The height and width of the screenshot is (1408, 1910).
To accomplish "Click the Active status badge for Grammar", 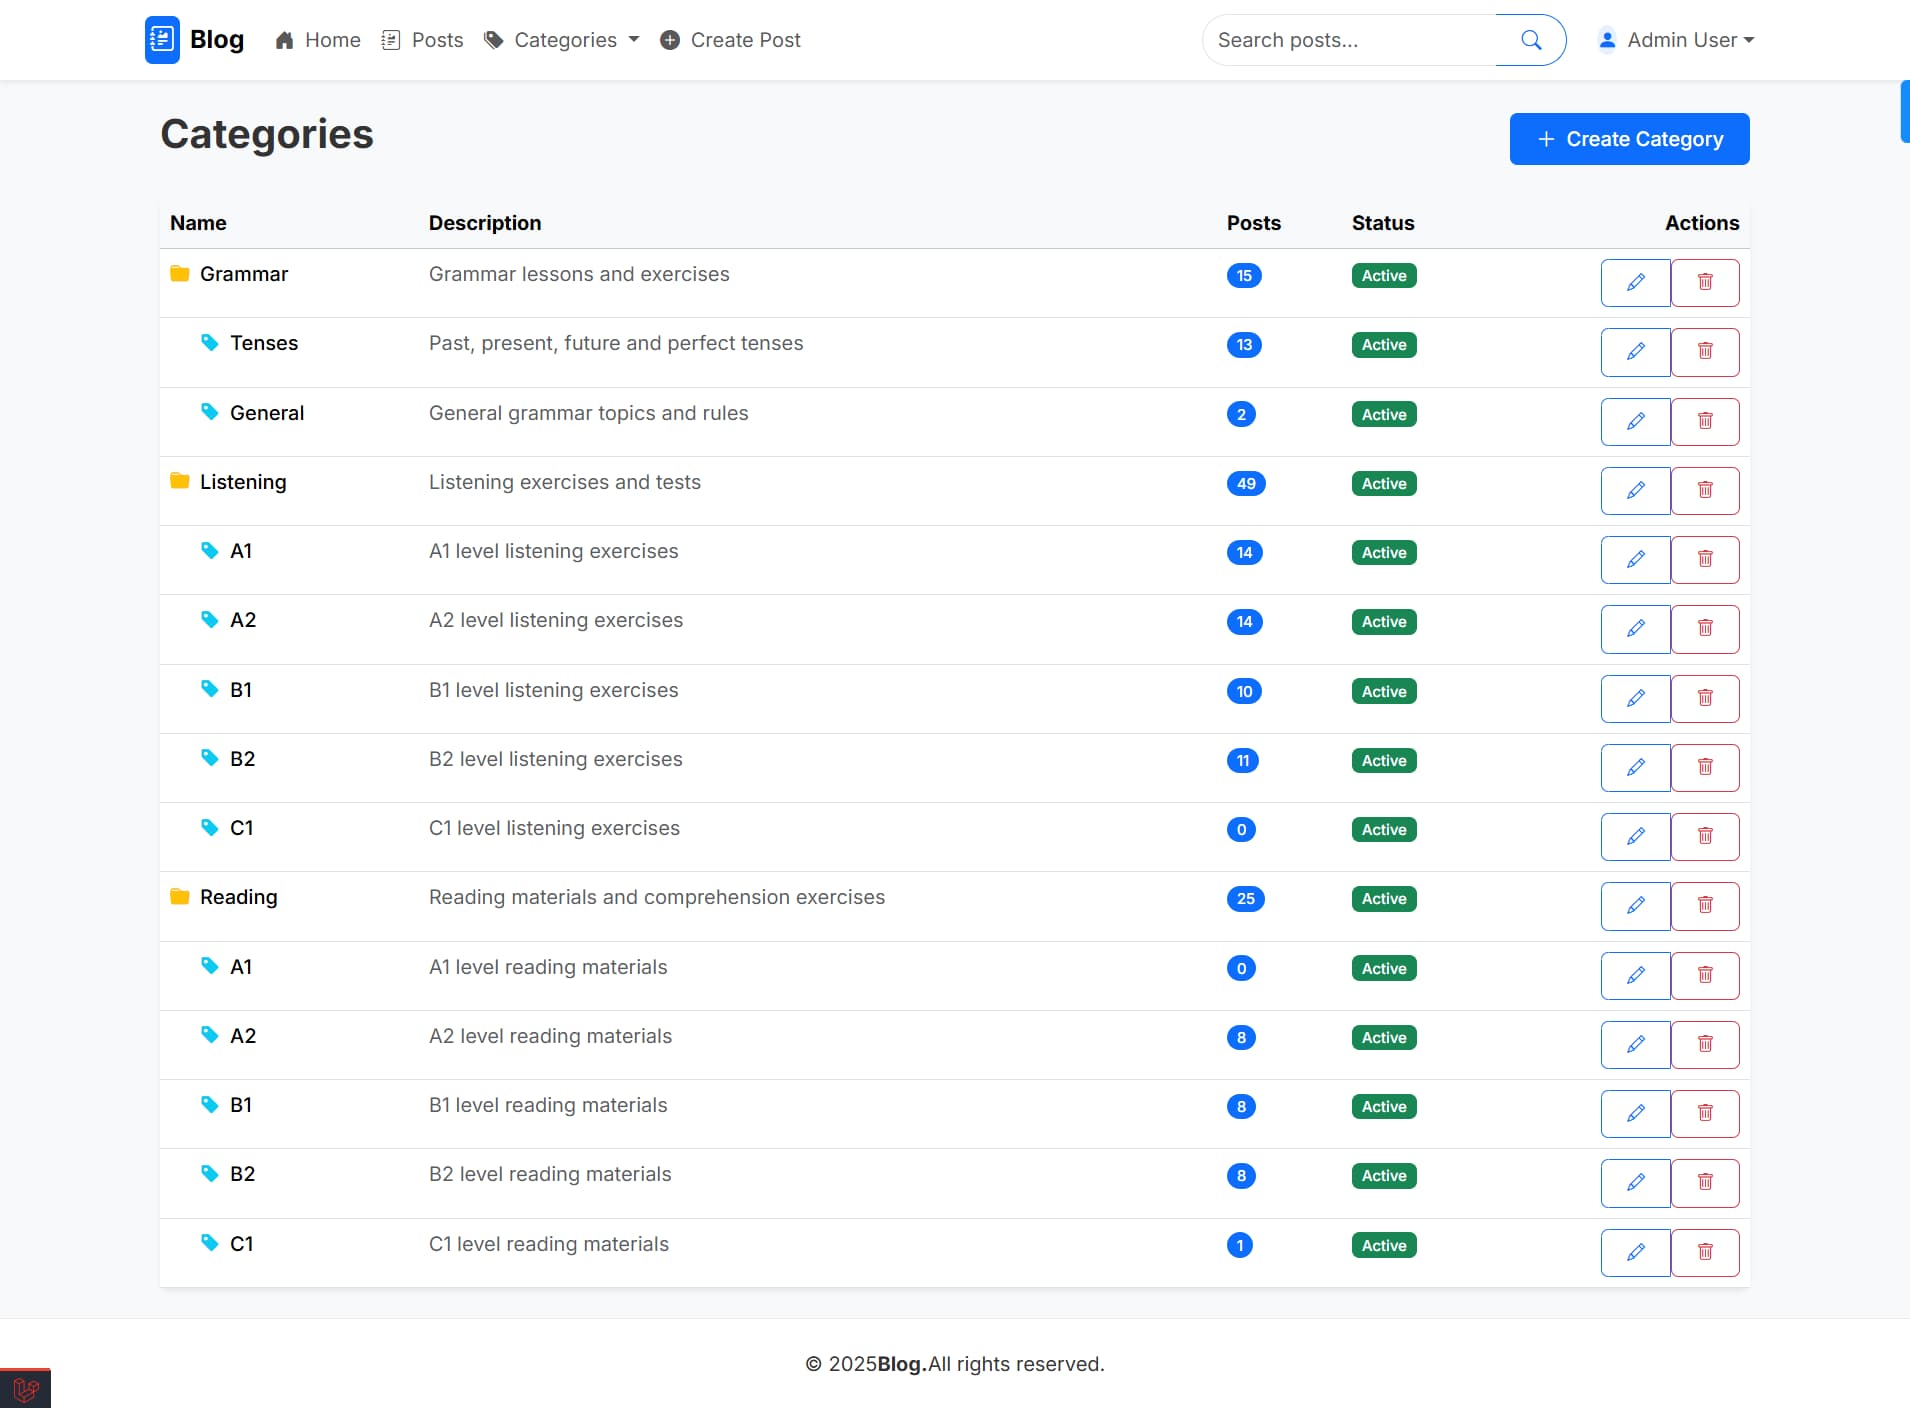I will click(x=1383, y=276).
